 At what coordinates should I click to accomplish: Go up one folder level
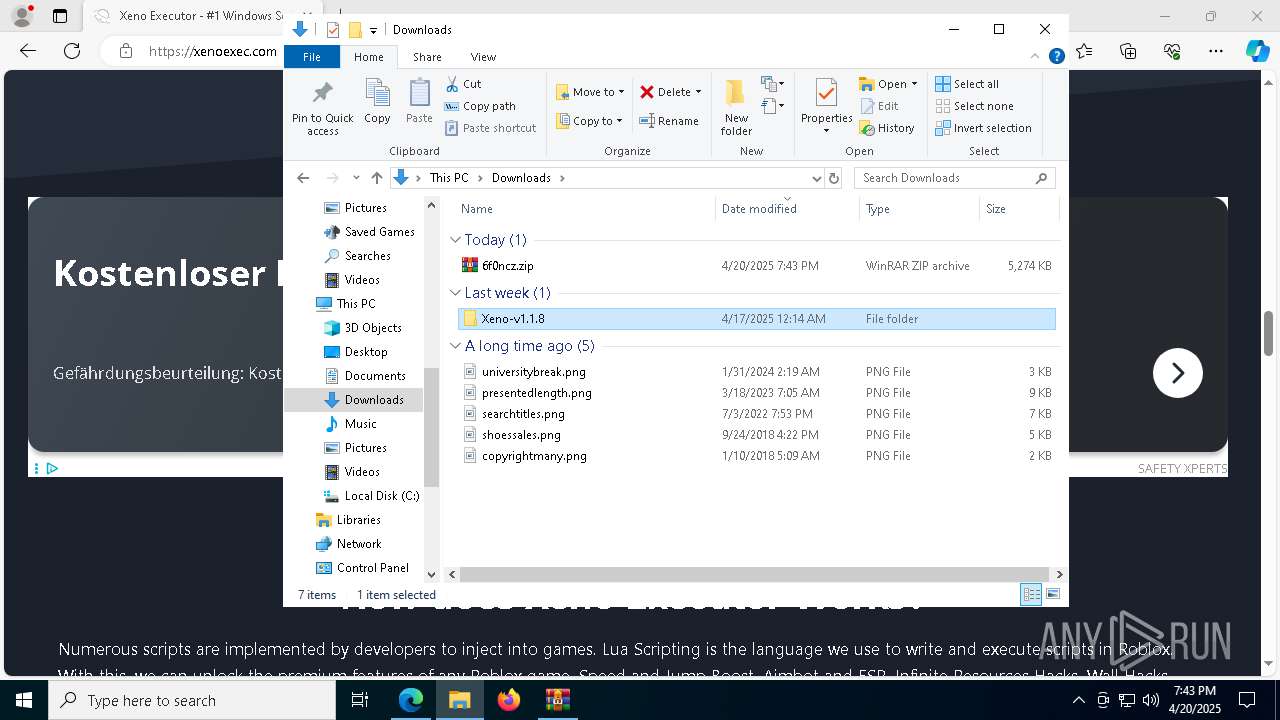click(376, 178)
